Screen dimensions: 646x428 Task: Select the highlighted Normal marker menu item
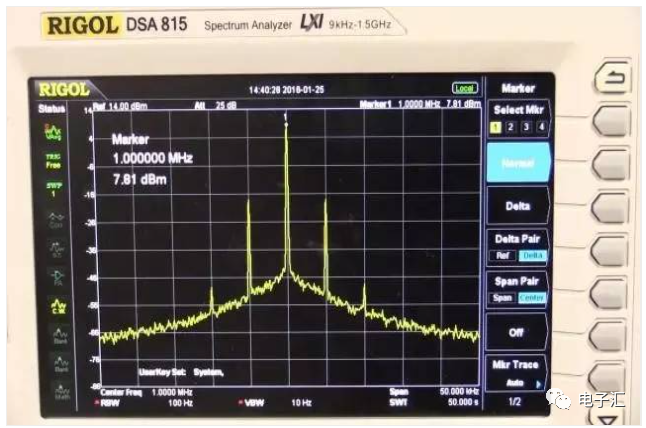point(518,163)
